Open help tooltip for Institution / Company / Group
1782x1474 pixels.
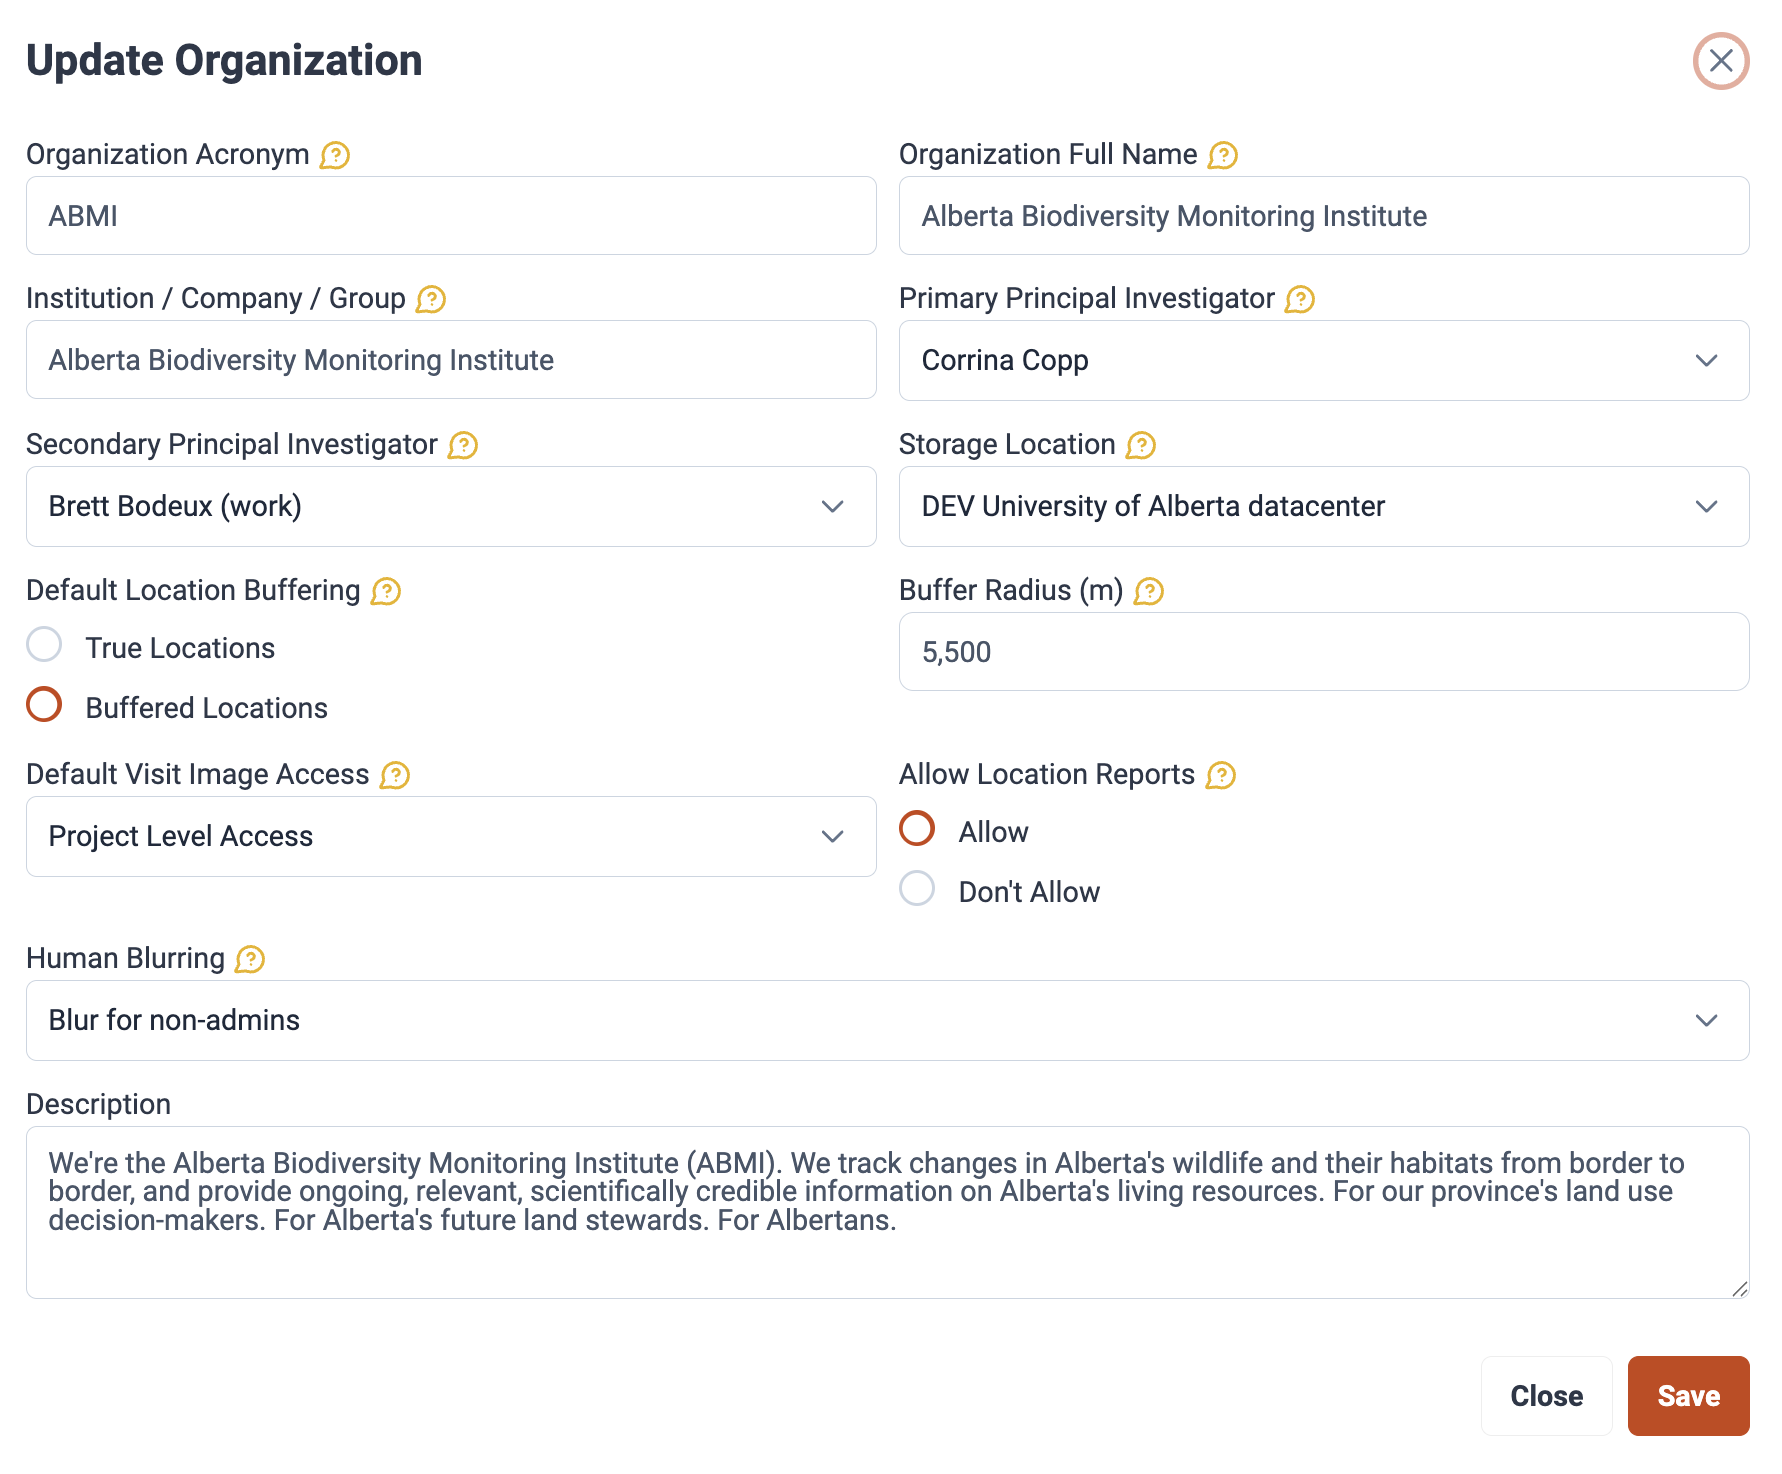tap(430, 300)
